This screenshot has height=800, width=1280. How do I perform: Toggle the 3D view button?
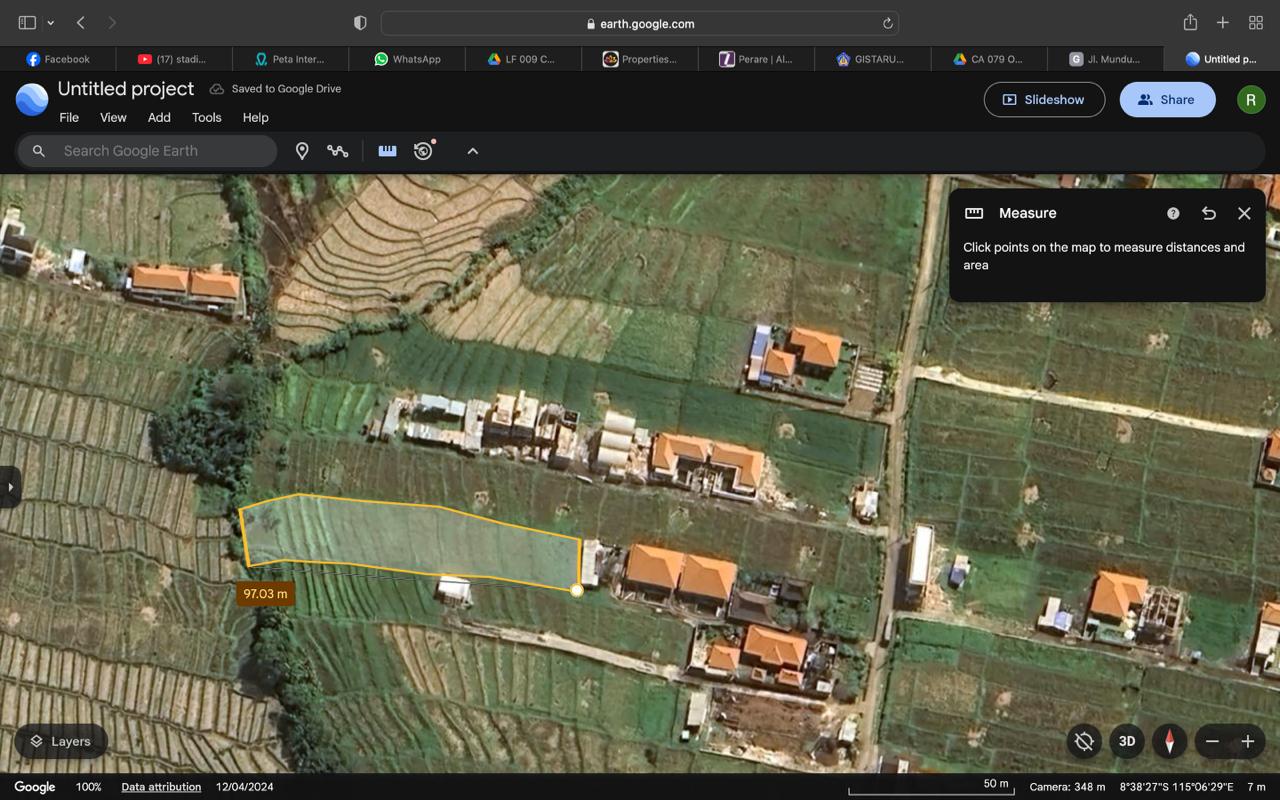click(1127, 741)
